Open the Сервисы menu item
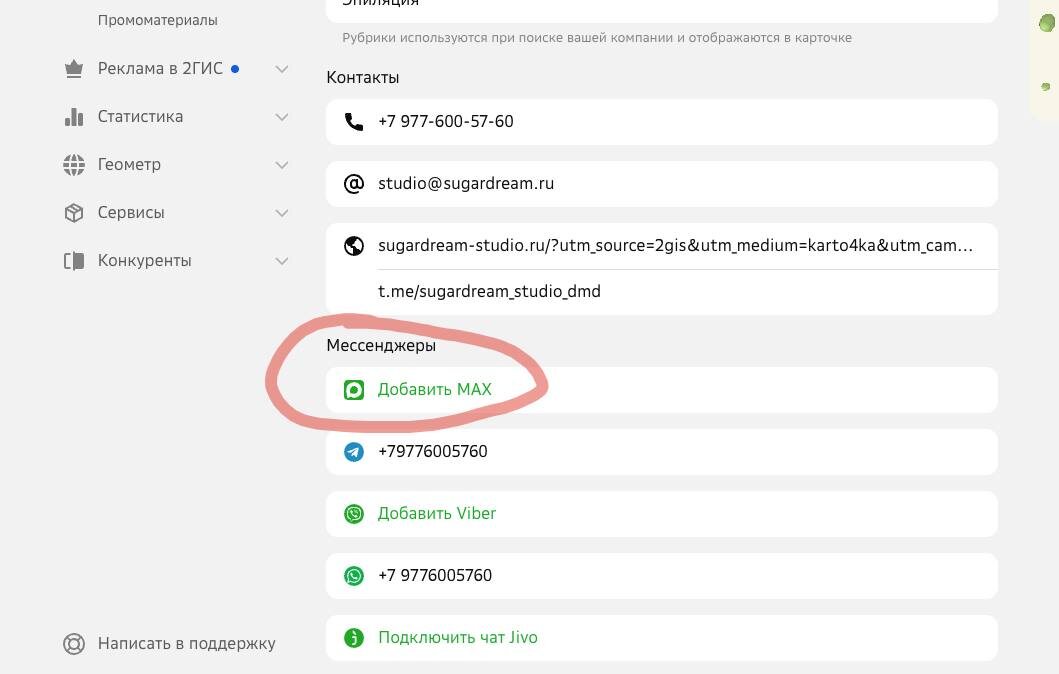The width and height of the screenshot is (1059, 674). pos(131,213)
